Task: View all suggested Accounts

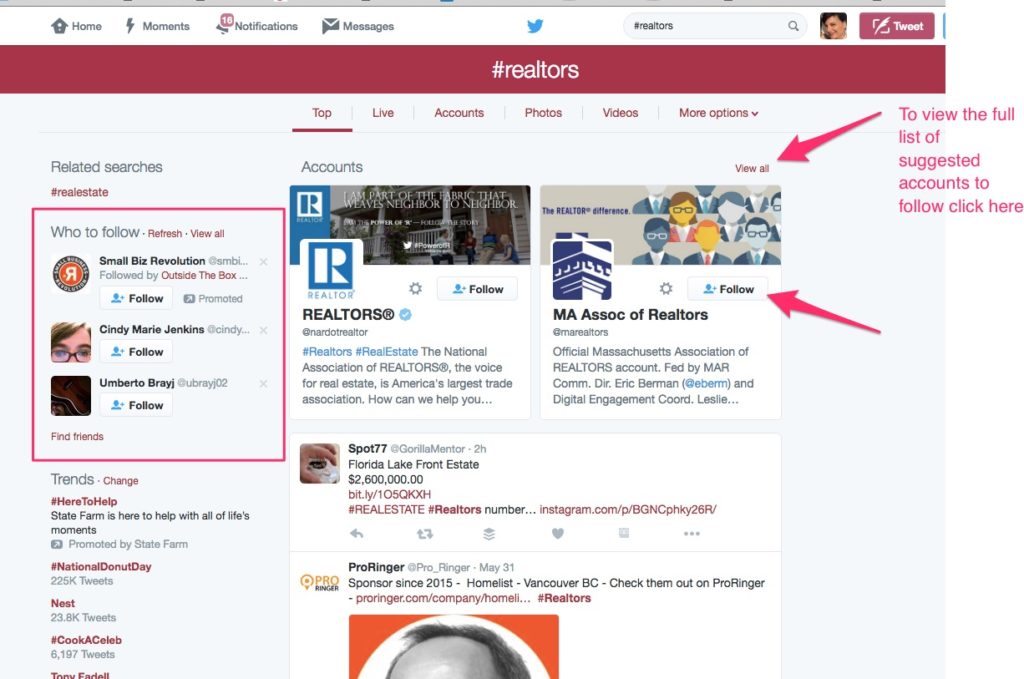Action: (752, 168)
